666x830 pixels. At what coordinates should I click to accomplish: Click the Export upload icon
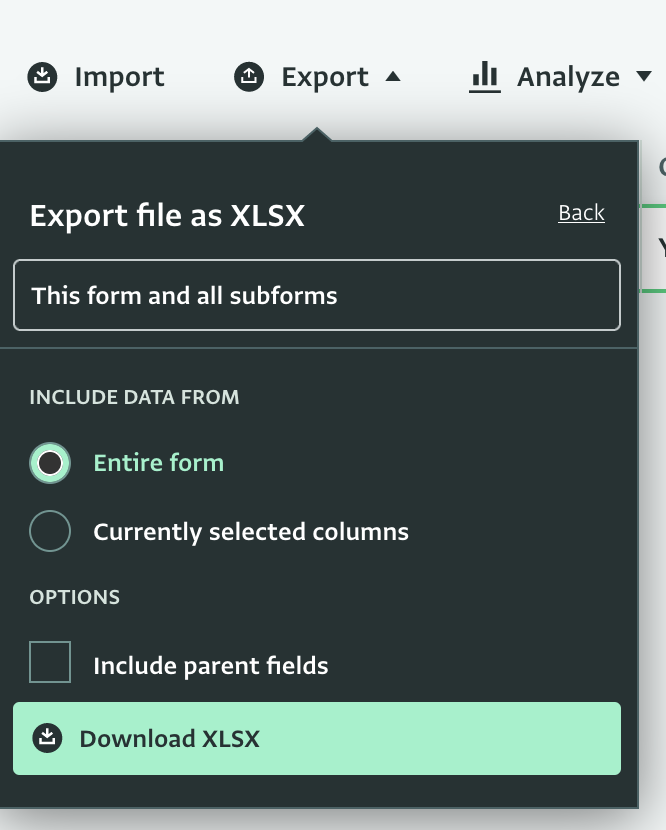[249, 77]
